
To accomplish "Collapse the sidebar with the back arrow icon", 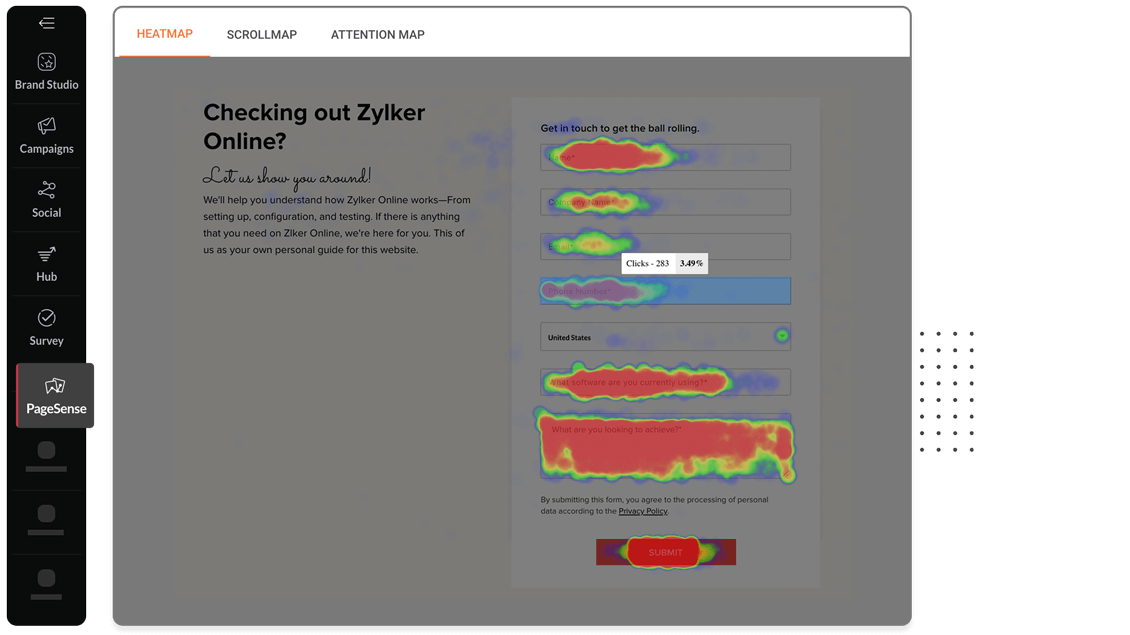I will click(46, 23).
